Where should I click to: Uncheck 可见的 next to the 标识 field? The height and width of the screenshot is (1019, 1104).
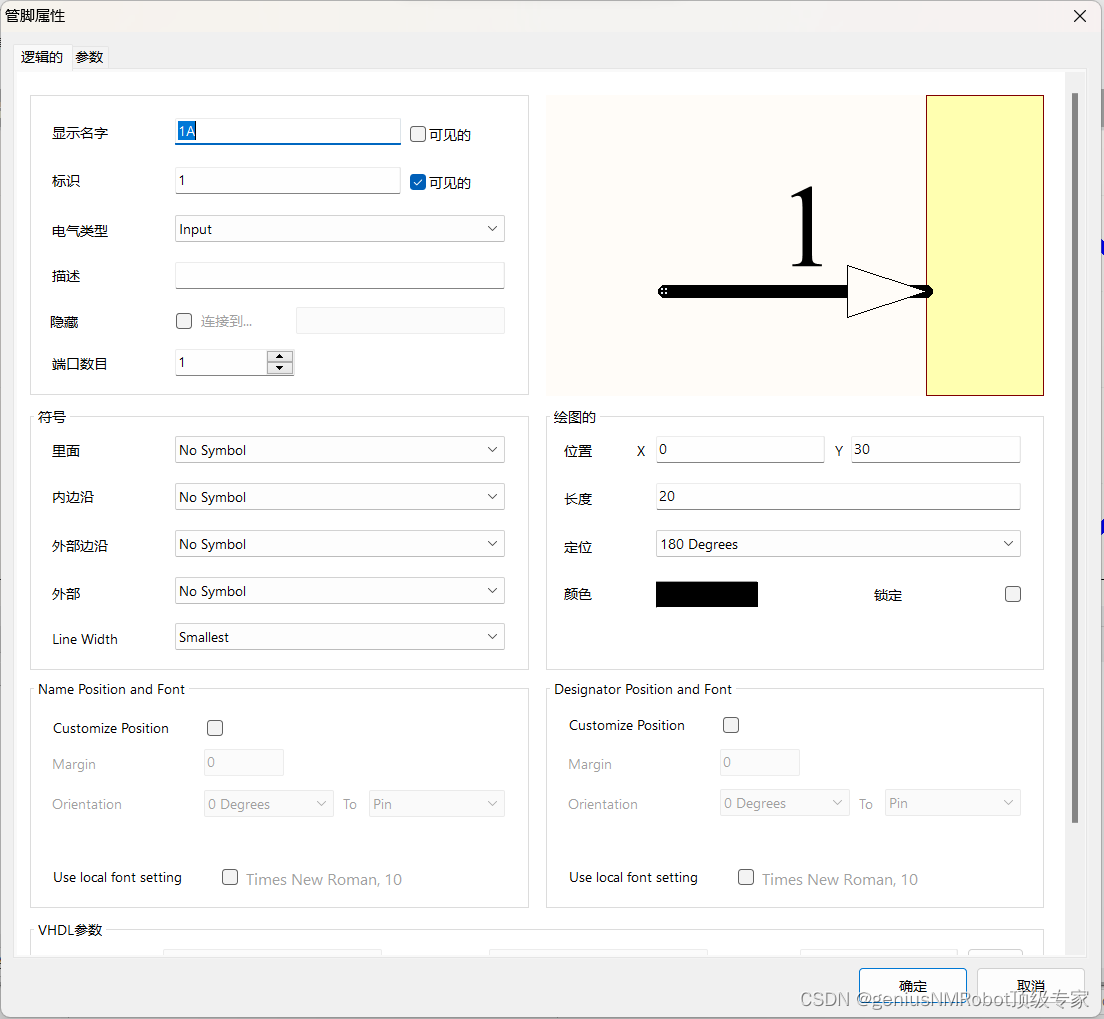click(x=417, y=182)
